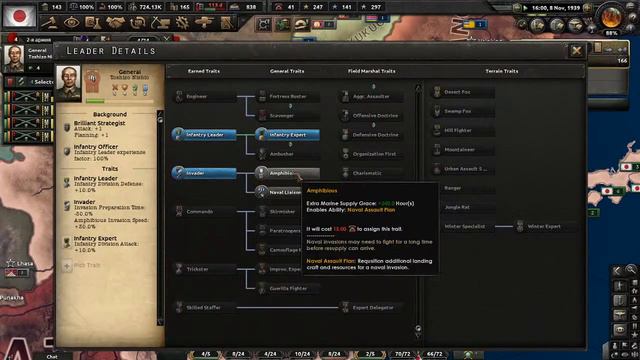
Task: Toggle the land map mode button
Action: (538, 26)
